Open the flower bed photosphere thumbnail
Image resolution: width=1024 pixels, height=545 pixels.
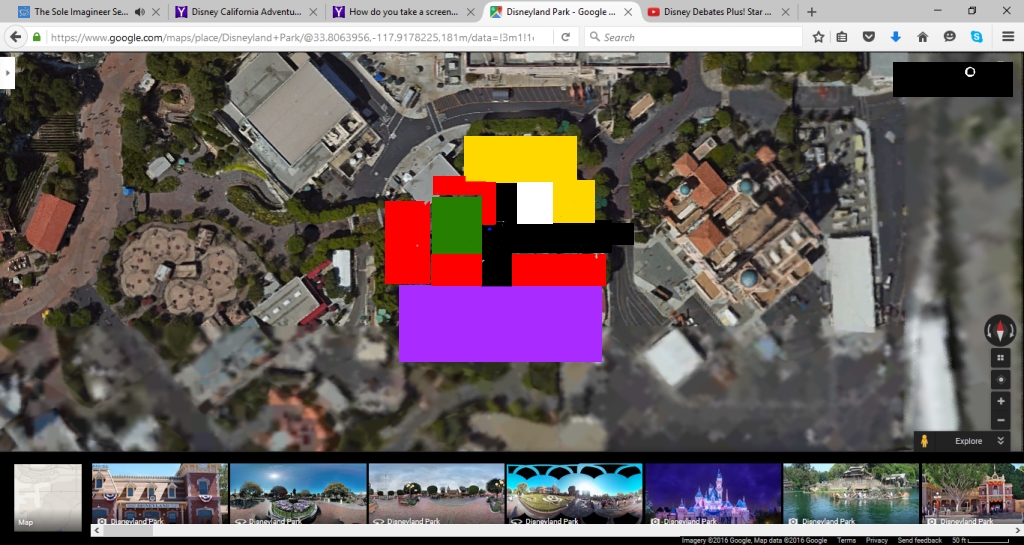point(298,493)
